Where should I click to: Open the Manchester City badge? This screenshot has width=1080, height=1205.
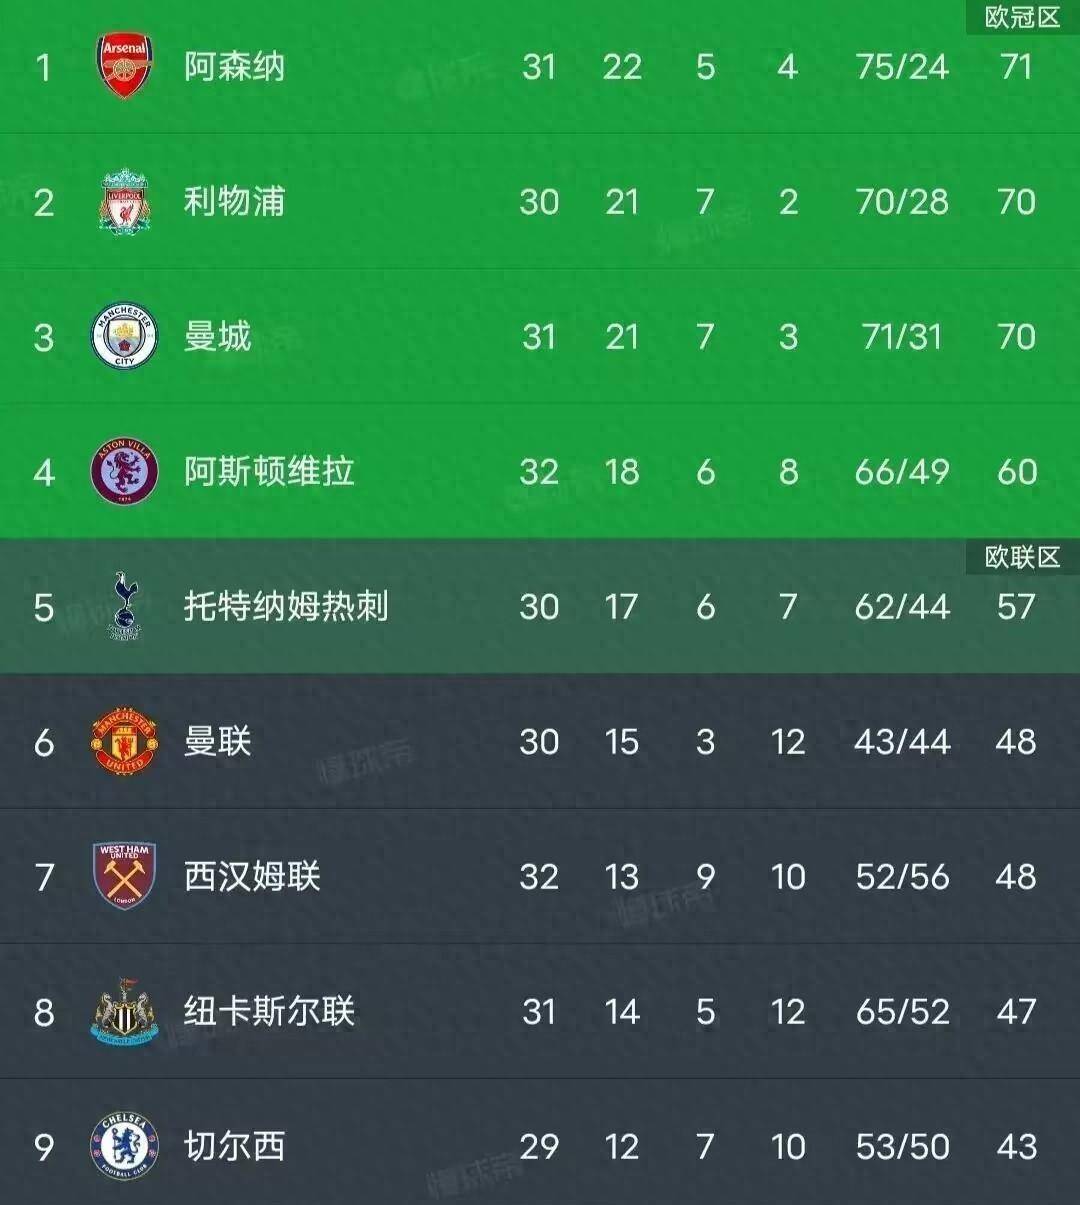pos(124,337)
